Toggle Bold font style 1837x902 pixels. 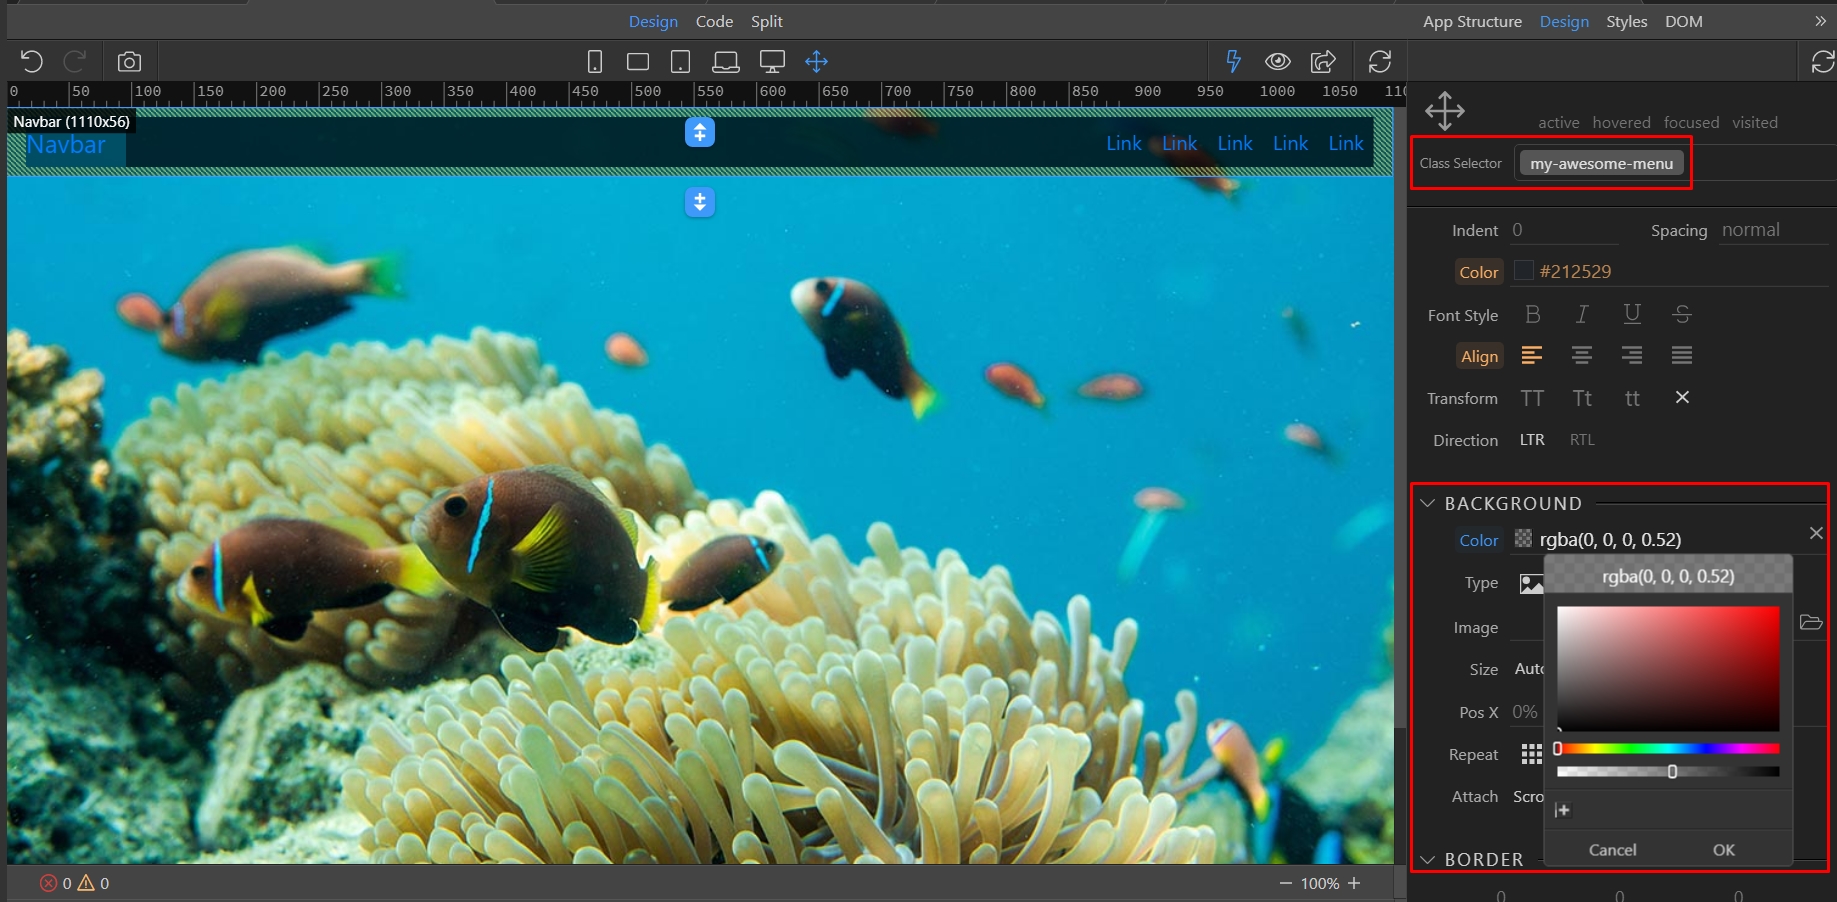1532,315
